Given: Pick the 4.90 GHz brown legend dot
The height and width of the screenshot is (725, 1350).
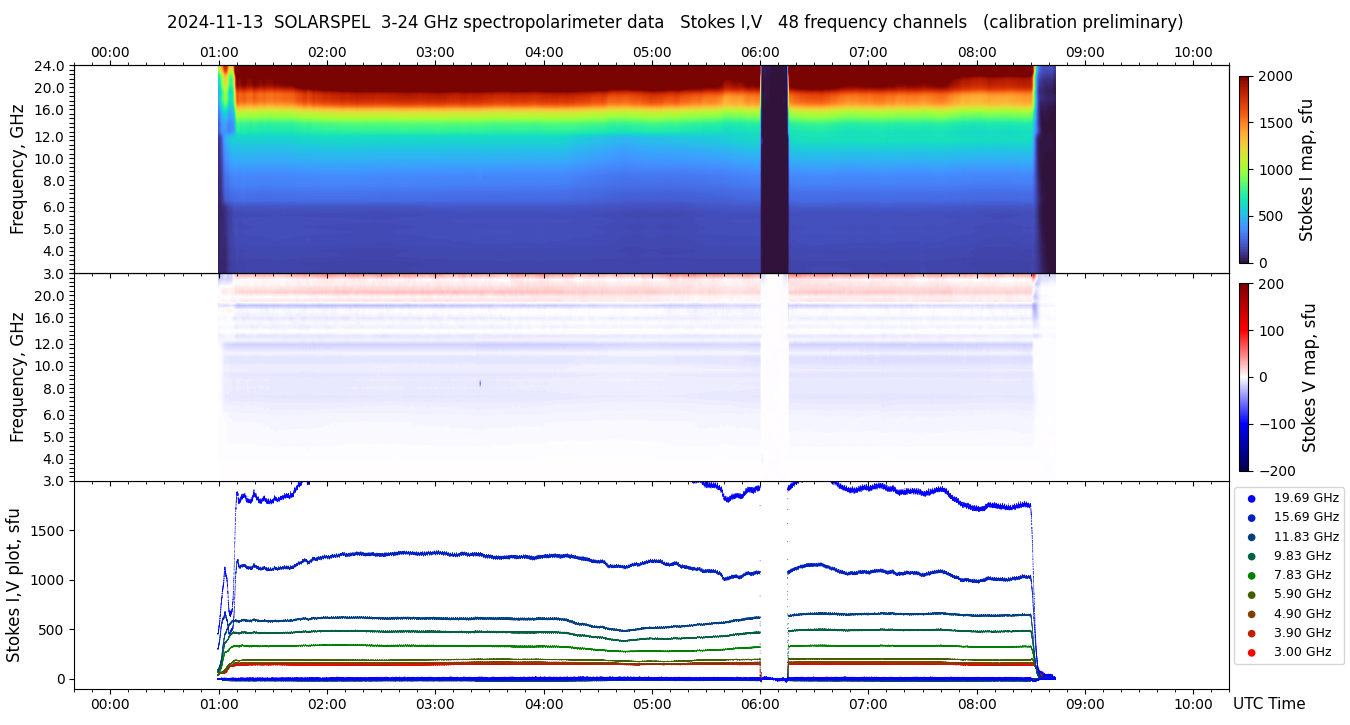Looking at the screenshot, I should (1251, 614).
